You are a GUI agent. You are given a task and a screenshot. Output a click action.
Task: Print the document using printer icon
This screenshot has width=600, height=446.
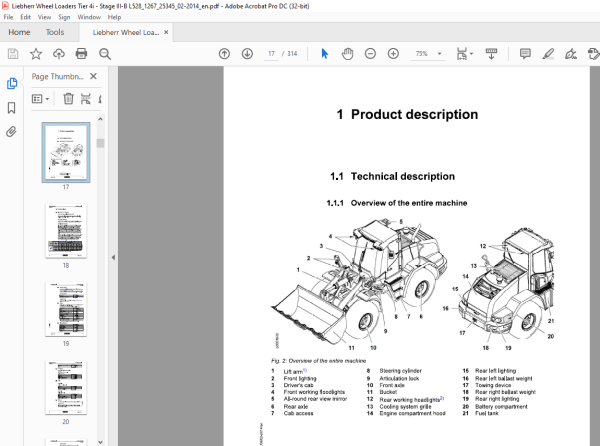[82, 54]
